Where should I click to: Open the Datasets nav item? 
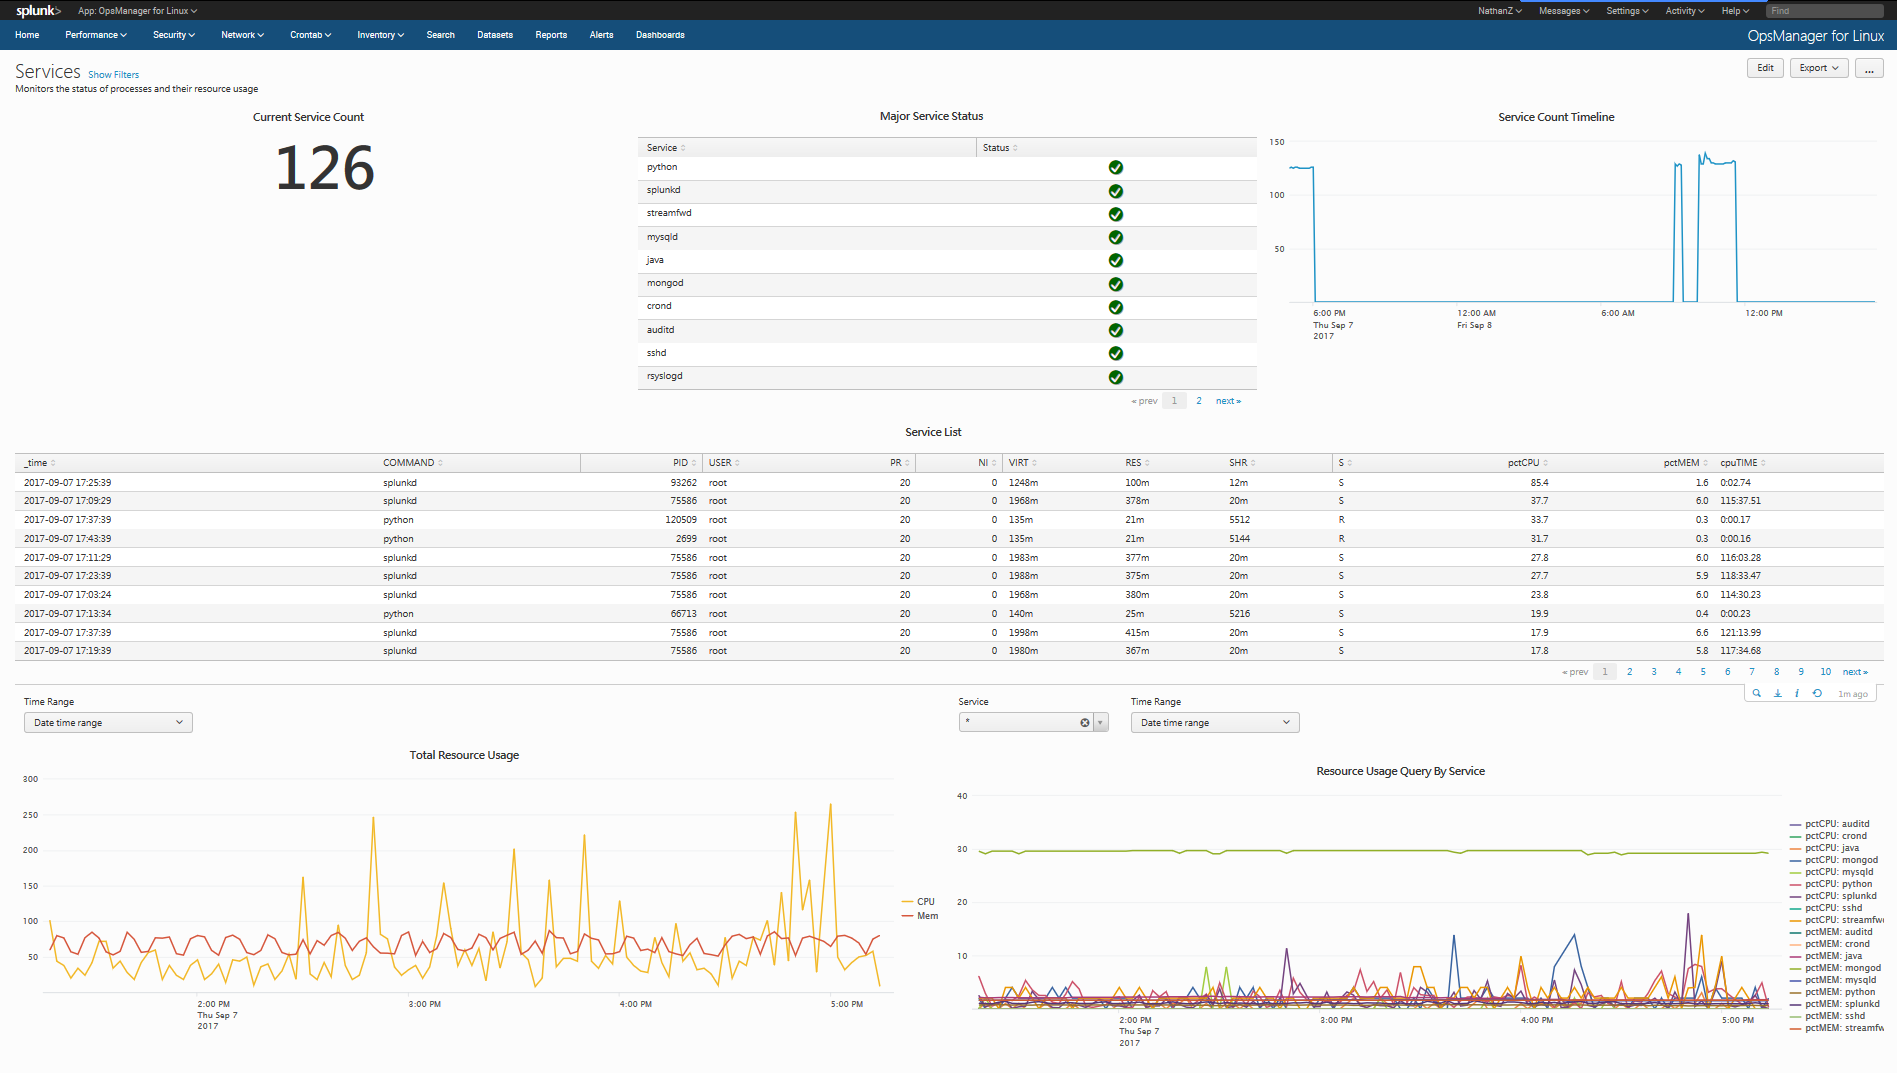point(495,35)
